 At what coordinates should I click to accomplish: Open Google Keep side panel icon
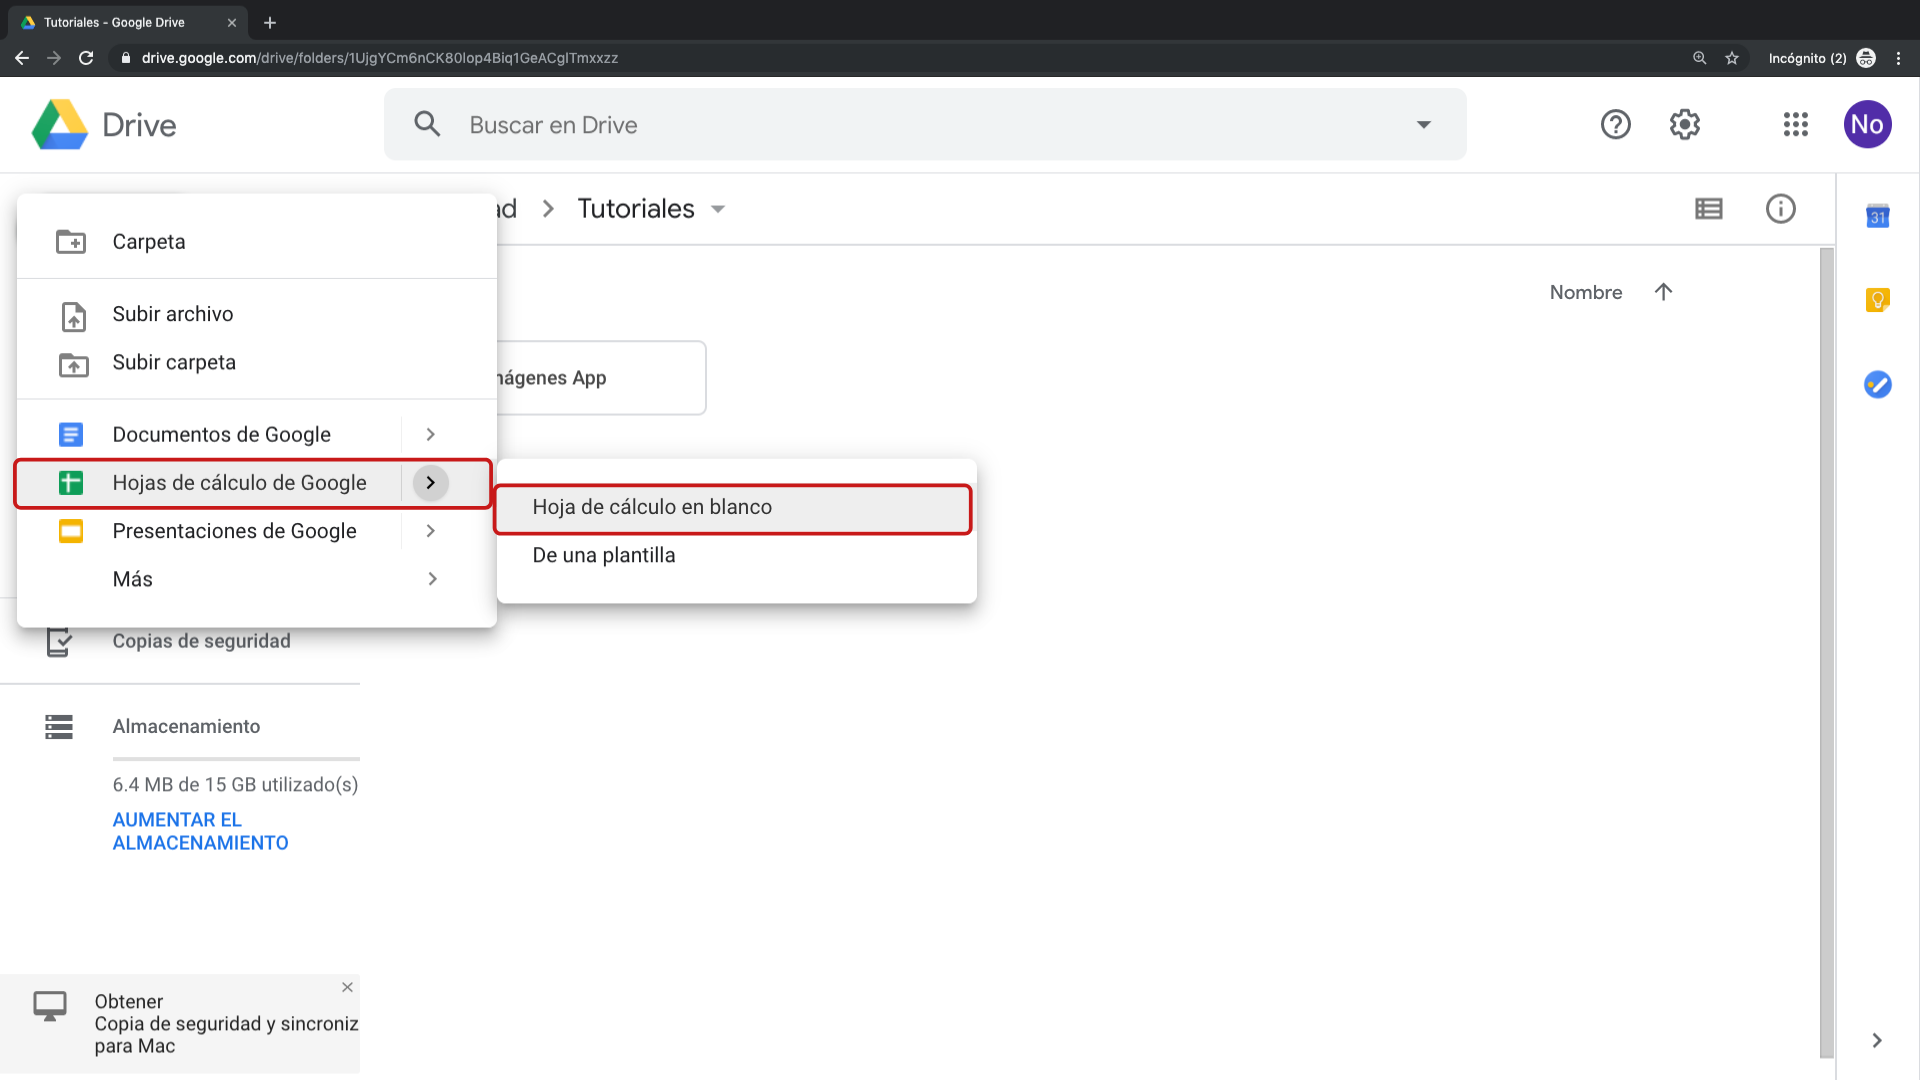click(x=1877, y=300)
